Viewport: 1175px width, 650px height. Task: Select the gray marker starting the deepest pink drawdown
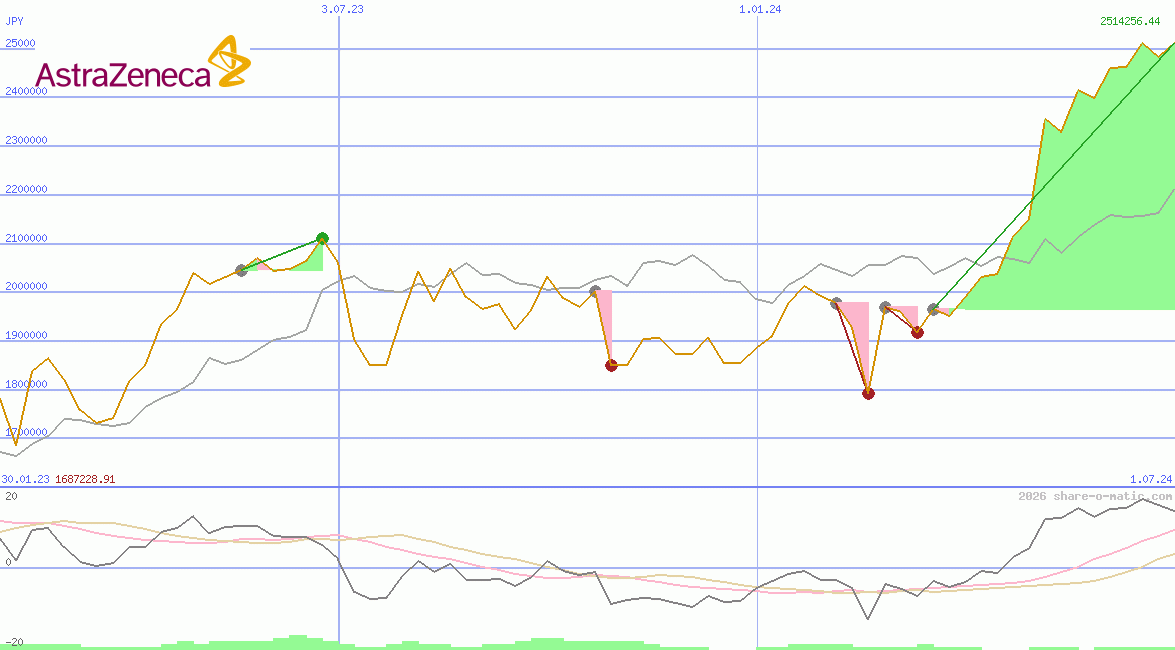point(837,300)
